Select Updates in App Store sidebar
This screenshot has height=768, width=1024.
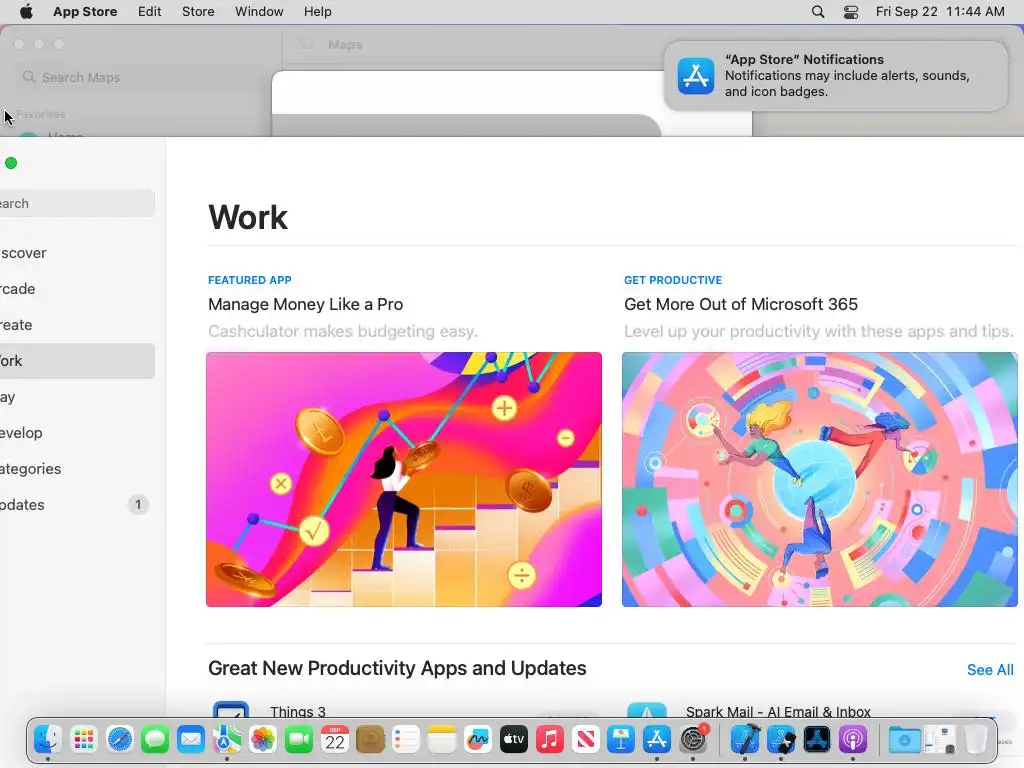coord(77,505)
